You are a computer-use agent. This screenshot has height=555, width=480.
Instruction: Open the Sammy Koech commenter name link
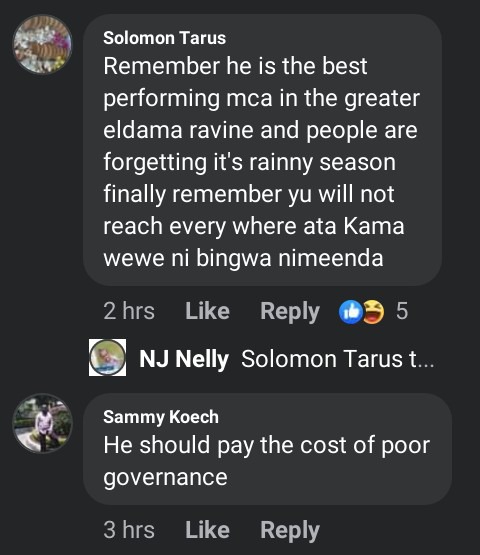click(161, 417)
